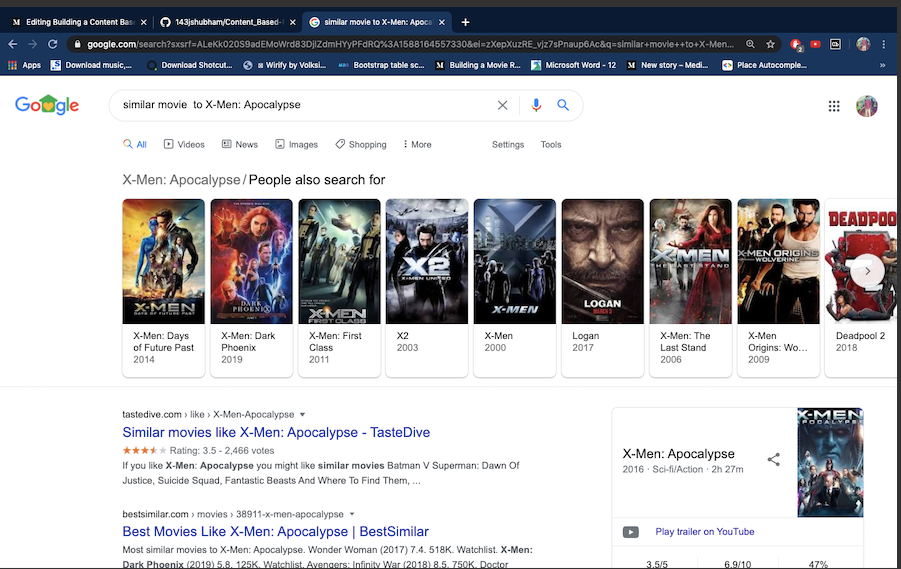Open the X2 2003 movie card
The height and width of the screenshot is (569, 901).
point(427,288)
